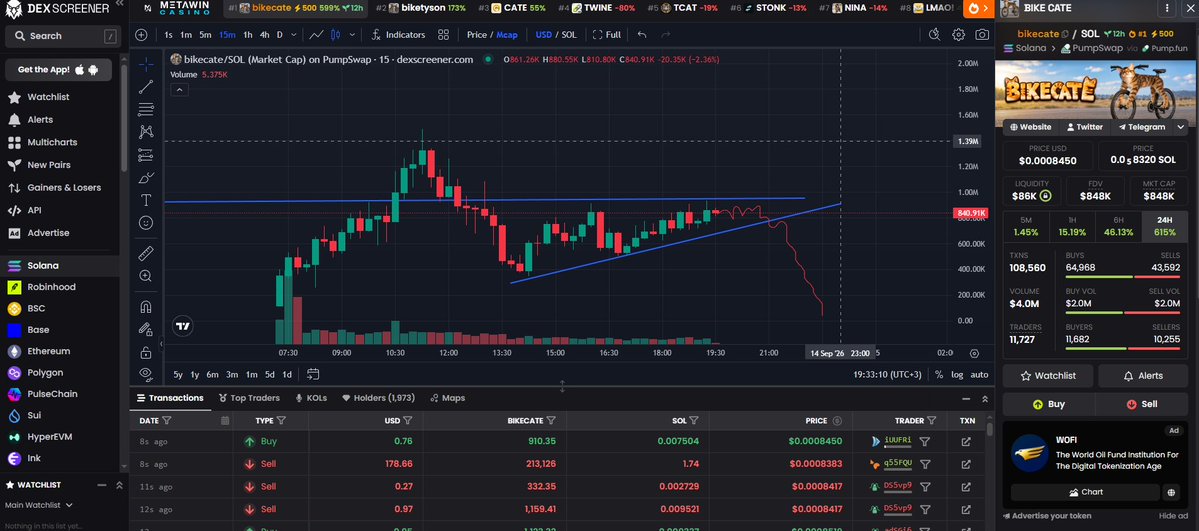Screen dimensions: 1199x531
Task: Open Gainers & Losers page
Action: (63, 187)
